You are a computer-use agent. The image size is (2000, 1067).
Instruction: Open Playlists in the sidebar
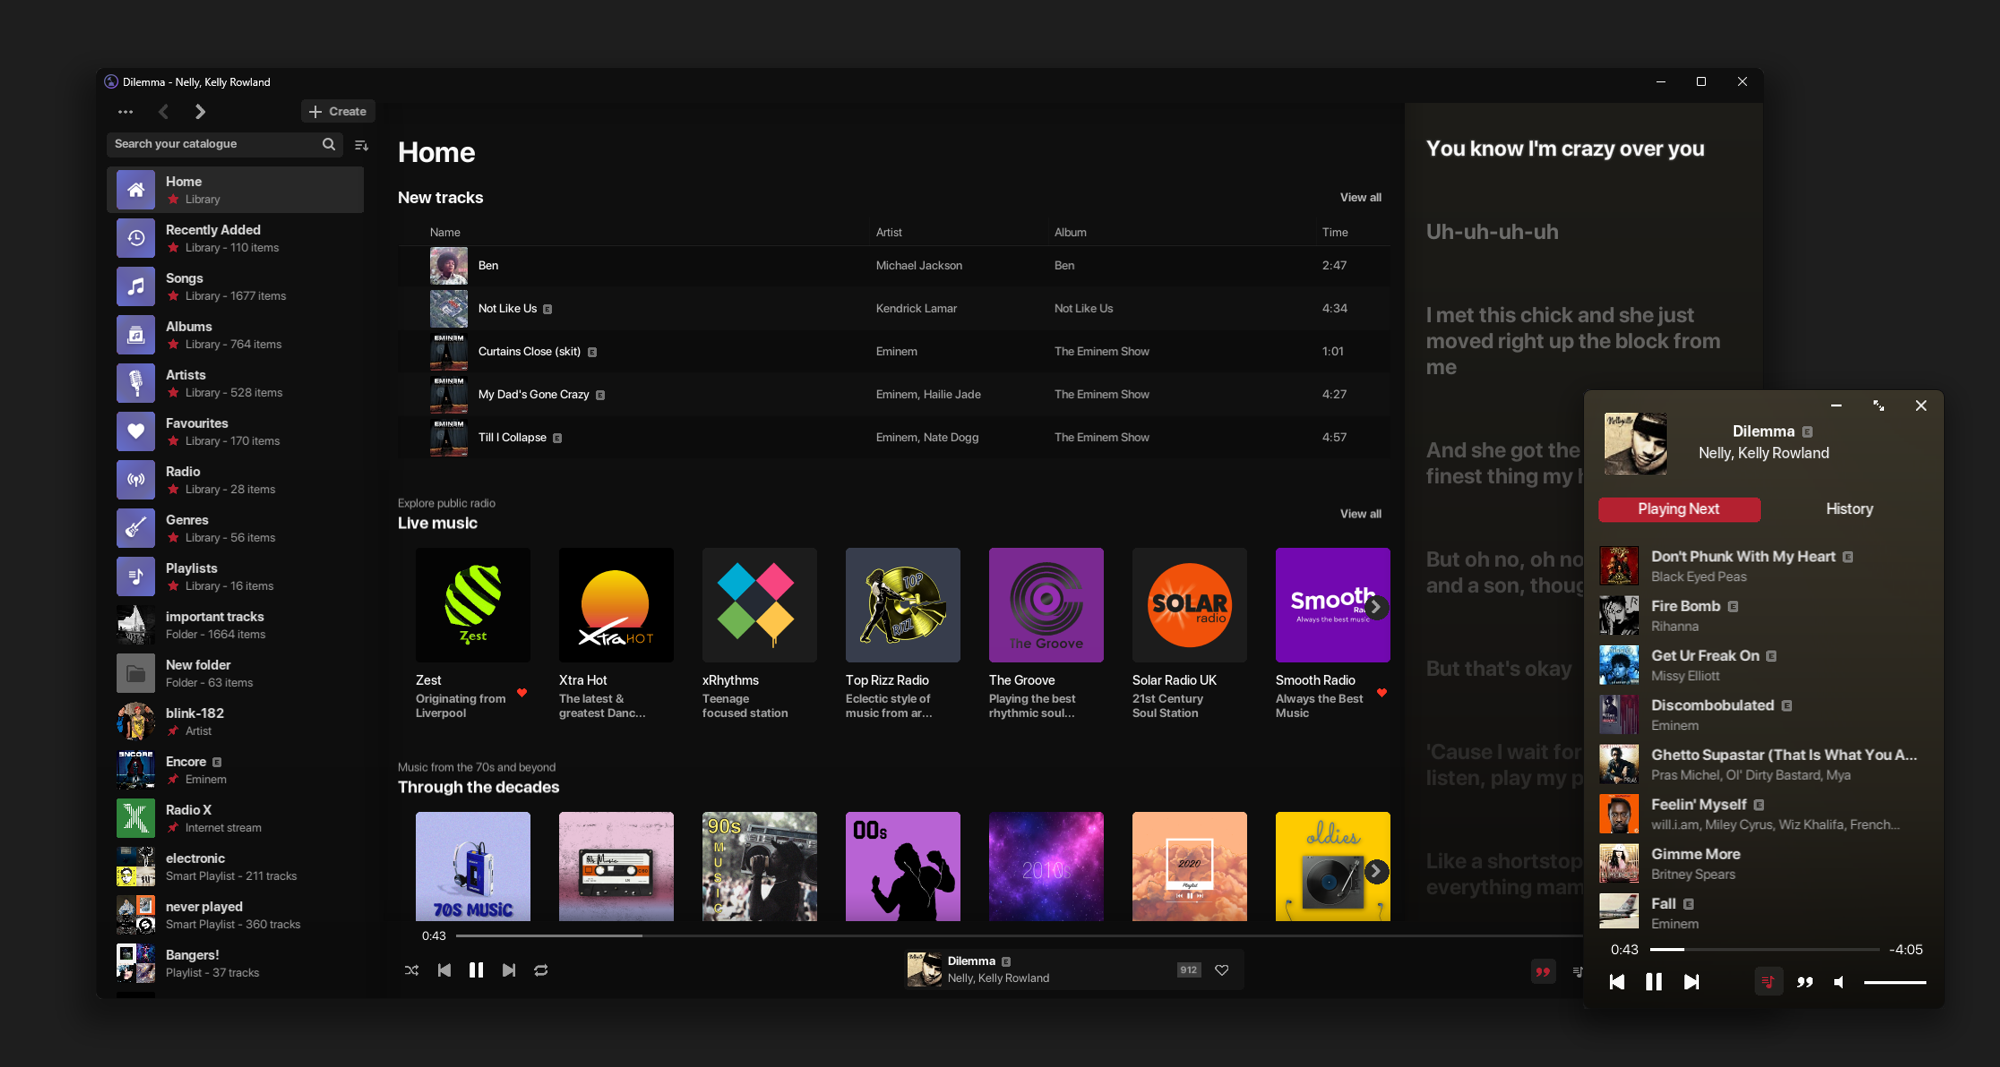pos(235,577)
